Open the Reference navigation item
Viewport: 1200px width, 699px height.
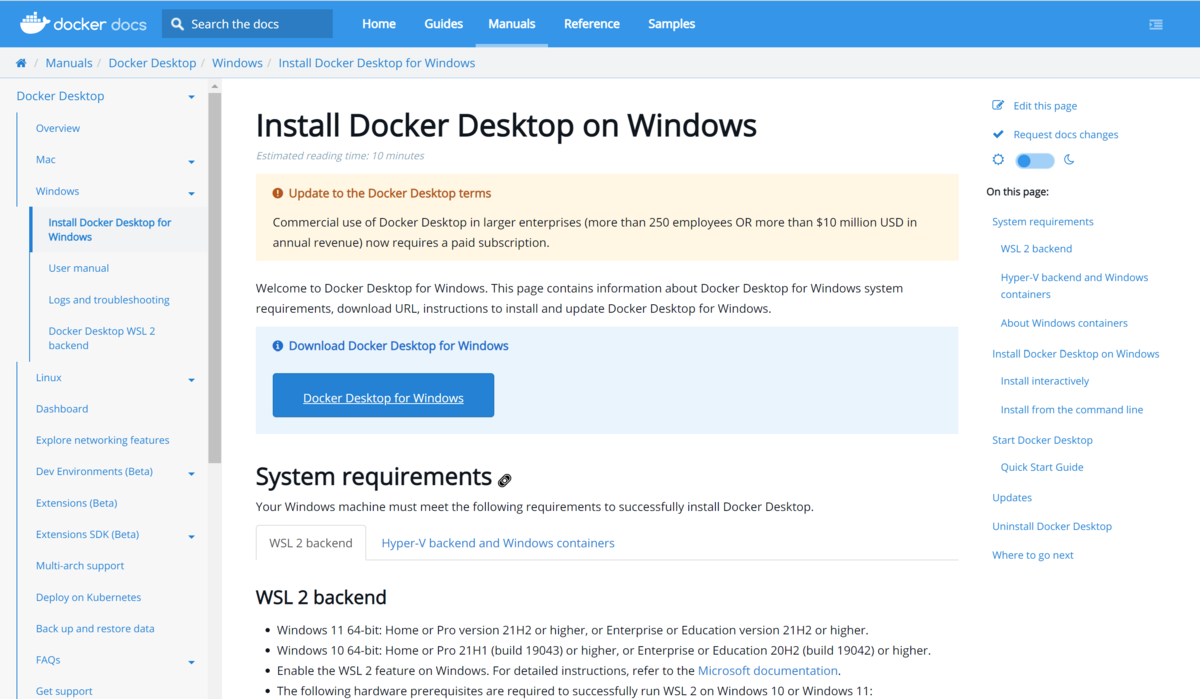coord(592,24)
